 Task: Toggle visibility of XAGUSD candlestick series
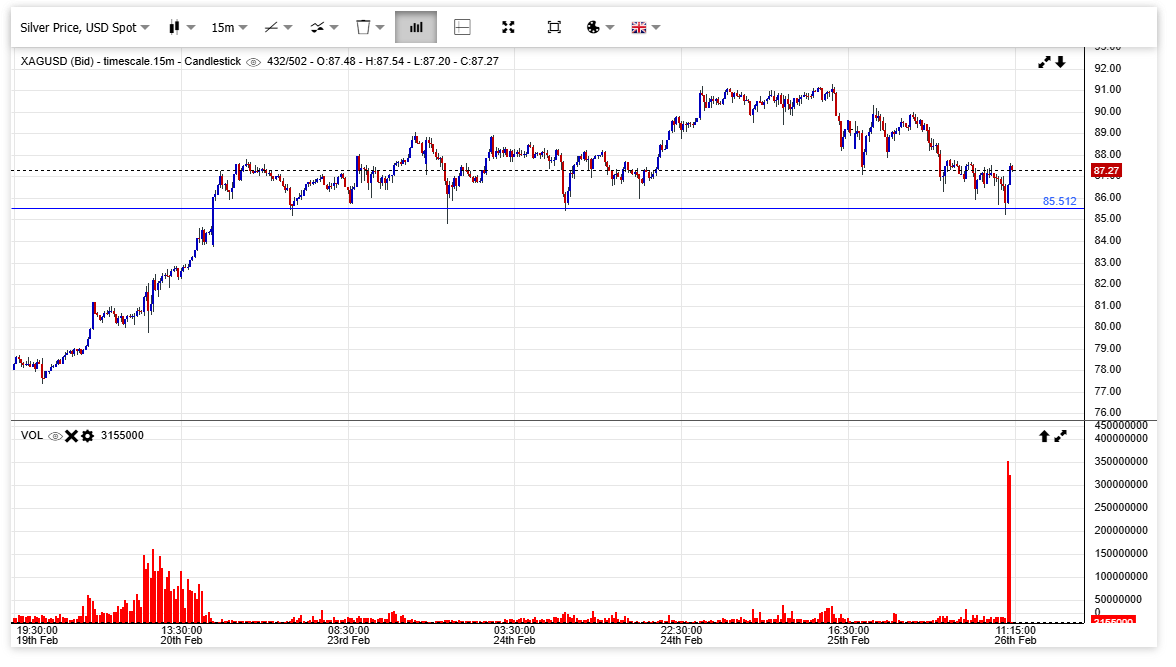(x=254, y=62)
